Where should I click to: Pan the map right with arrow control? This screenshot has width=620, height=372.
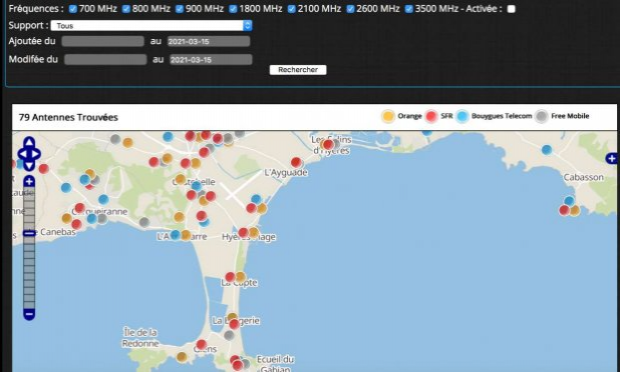[36, 154]
